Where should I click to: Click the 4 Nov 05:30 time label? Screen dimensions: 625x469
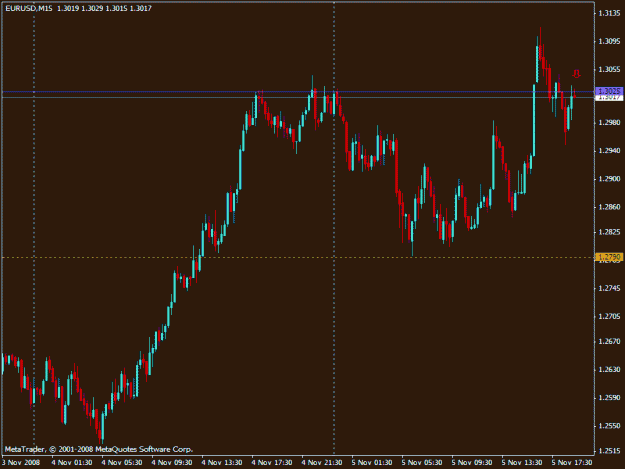pos(122,463)
